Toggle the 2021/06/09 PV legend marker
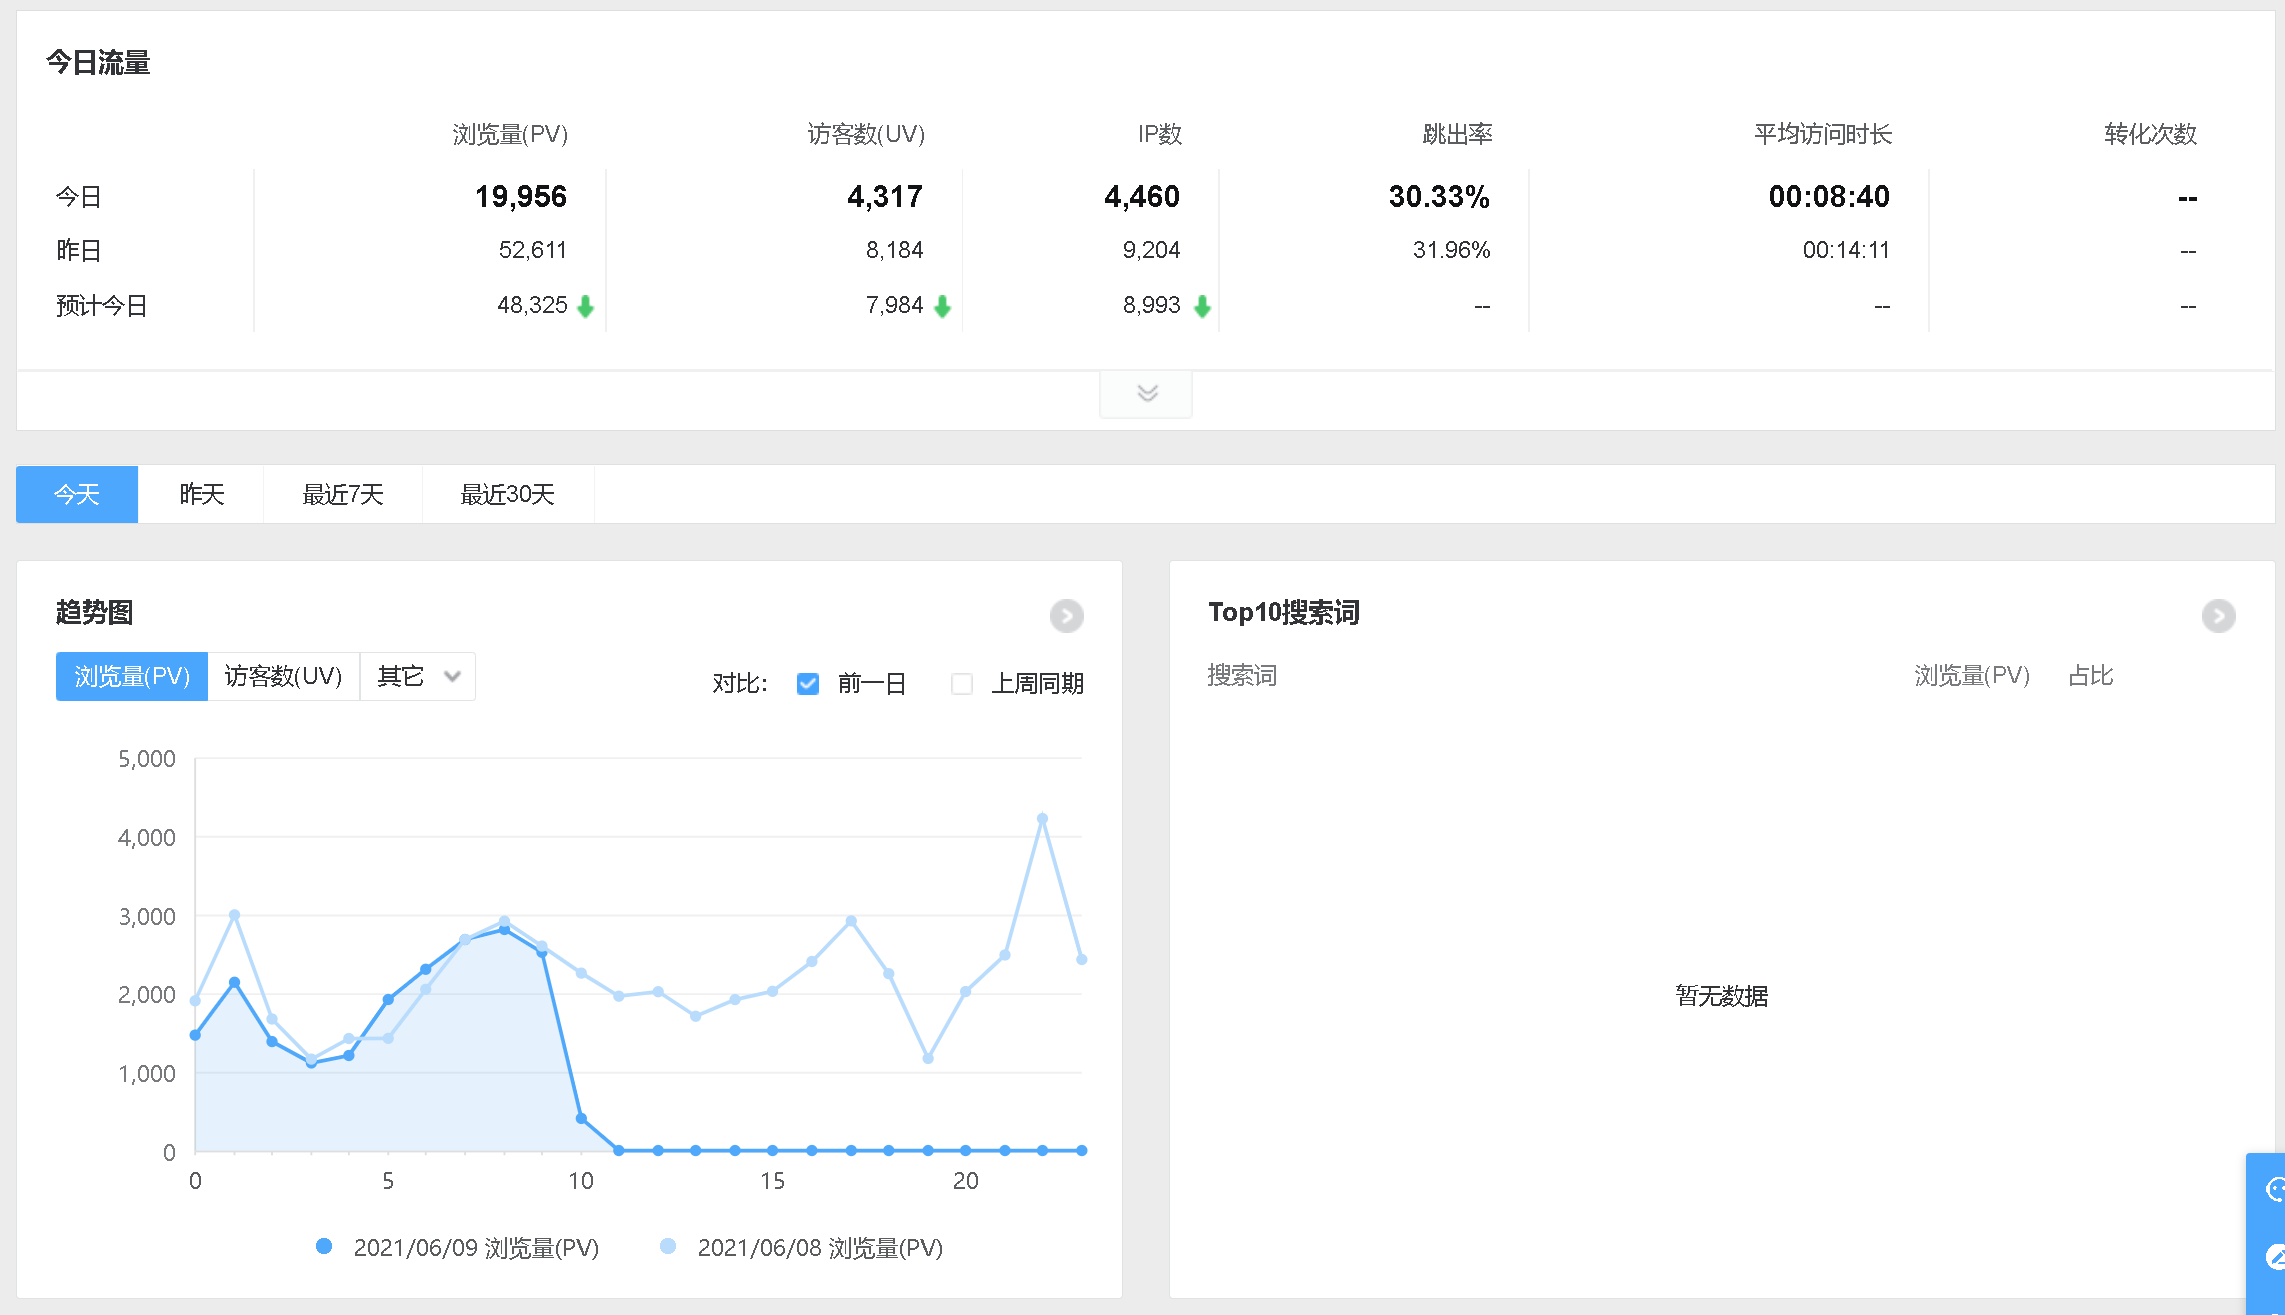 (x=324, y=1246)
